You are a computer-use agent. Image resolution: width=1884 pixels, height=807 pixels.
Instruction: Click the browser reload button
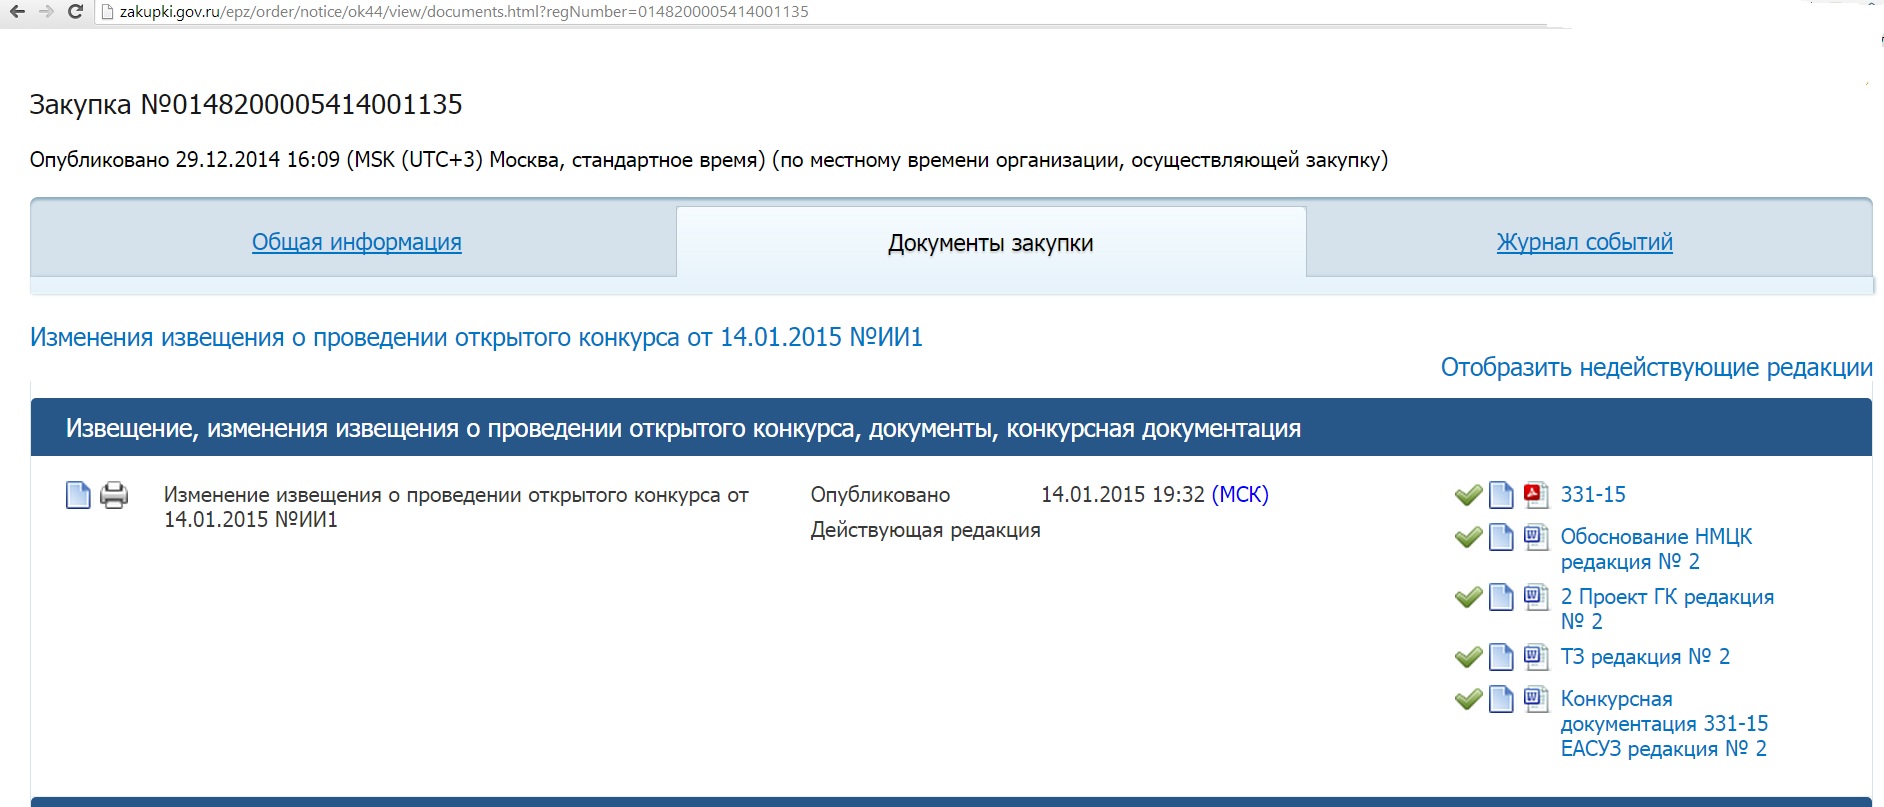75,12
